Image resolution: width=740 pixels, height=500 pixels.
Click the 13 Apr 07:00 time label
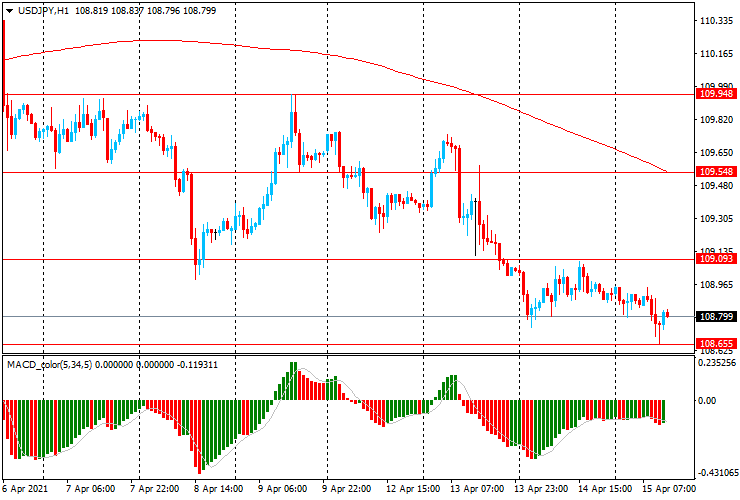point(477,488)
